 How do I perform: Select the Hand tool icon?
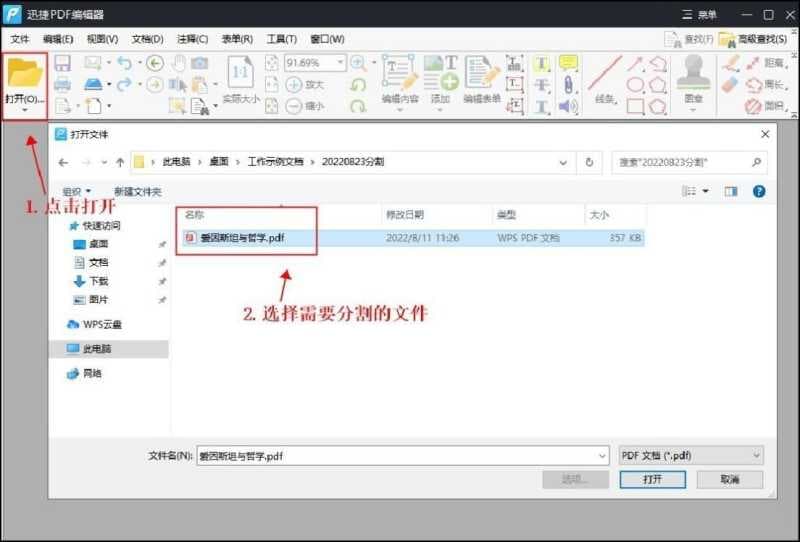click(x=178, y=63)
